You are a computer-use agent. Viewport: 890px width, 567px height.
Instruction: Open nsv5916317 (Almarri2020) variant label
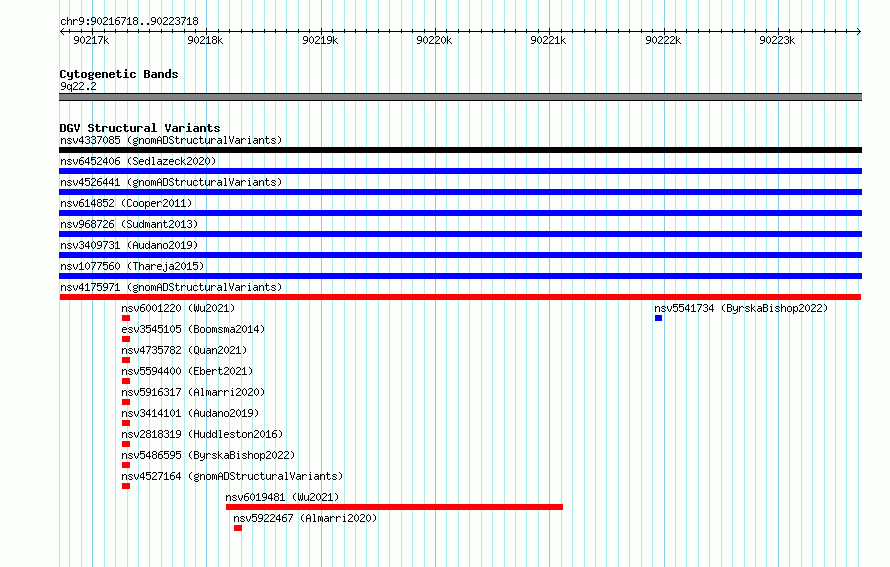click(x=193, y=392)
